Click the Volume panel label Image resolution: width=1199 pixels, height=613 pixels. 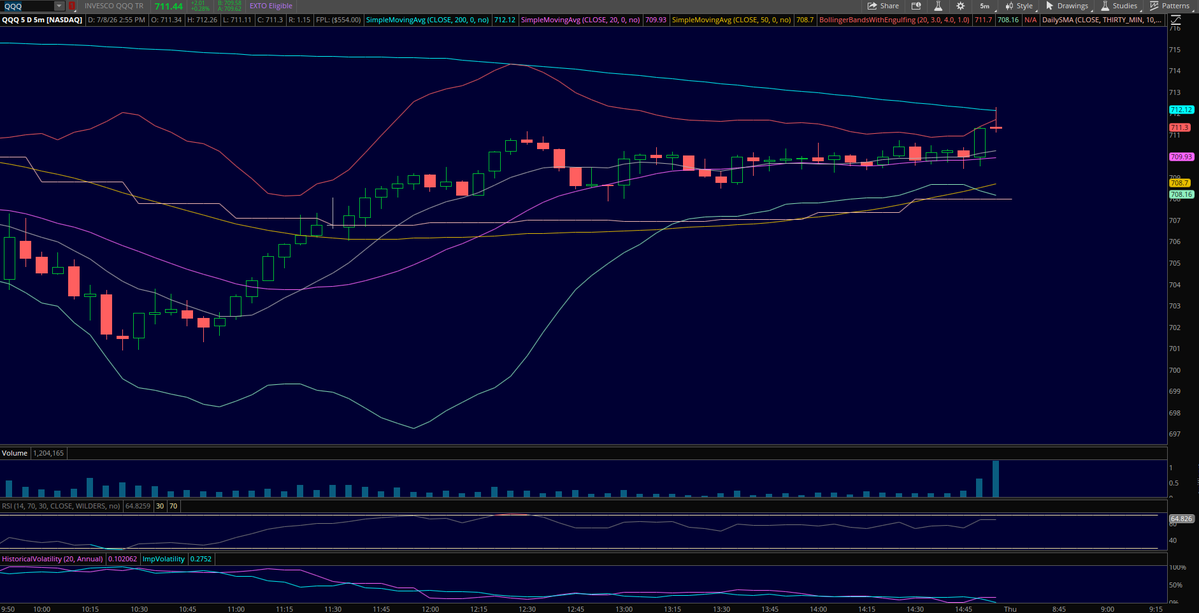tap(15, 453)
